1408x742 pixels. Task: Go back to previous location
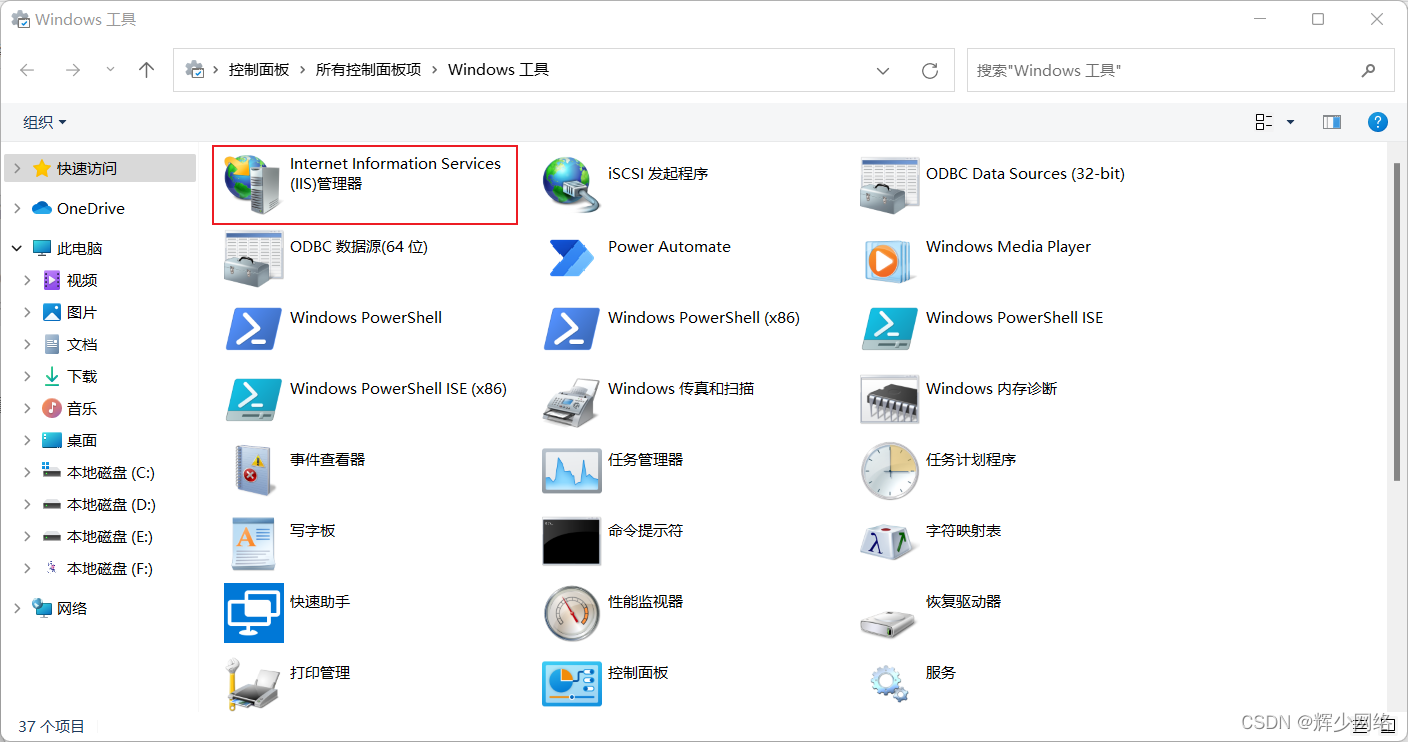[27, 70]
